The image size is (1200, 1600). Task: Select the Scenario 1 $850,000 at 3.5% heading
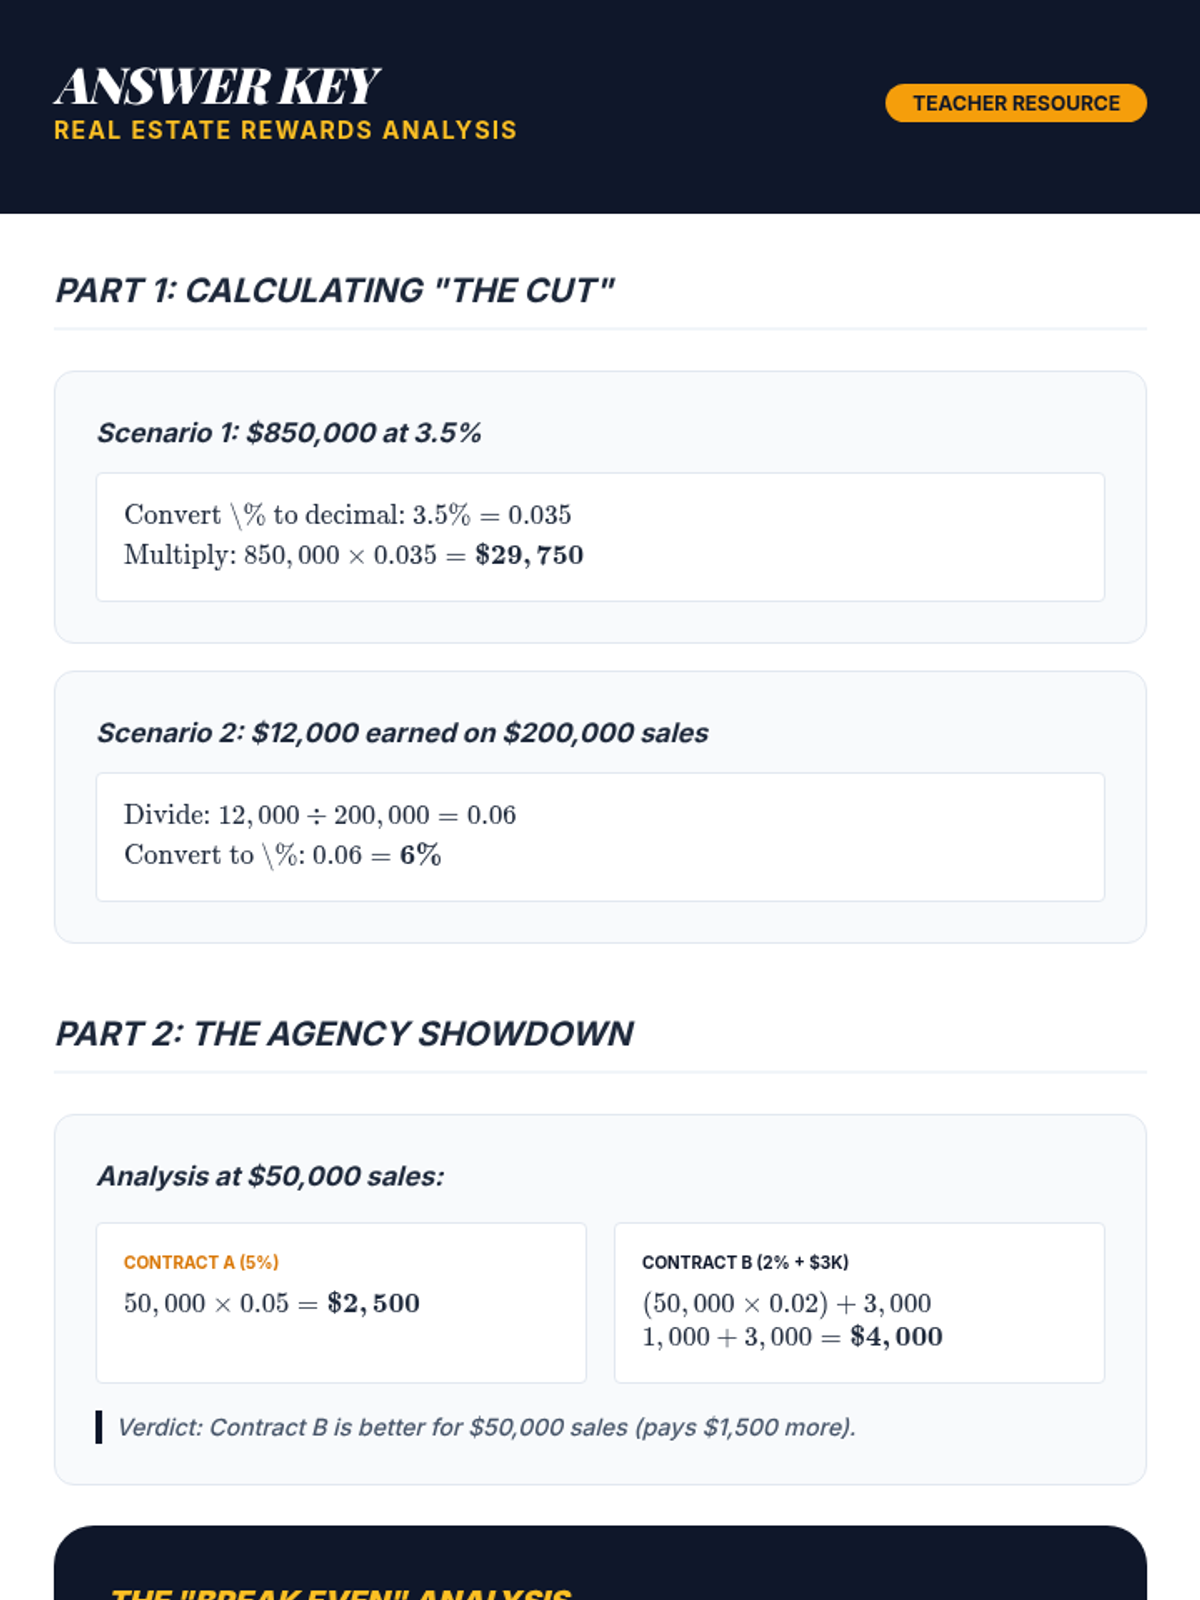(x=289, y=433)
